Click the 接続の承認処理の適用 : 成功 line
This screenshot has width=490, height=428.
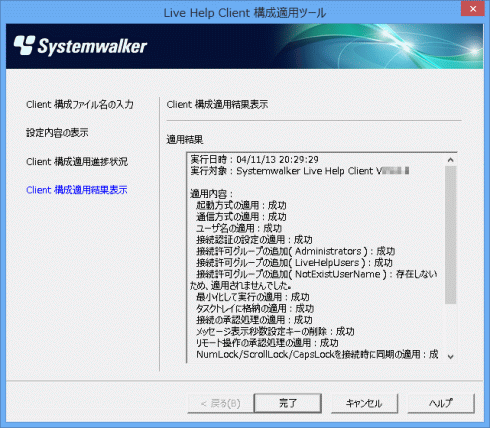point(254,320)
